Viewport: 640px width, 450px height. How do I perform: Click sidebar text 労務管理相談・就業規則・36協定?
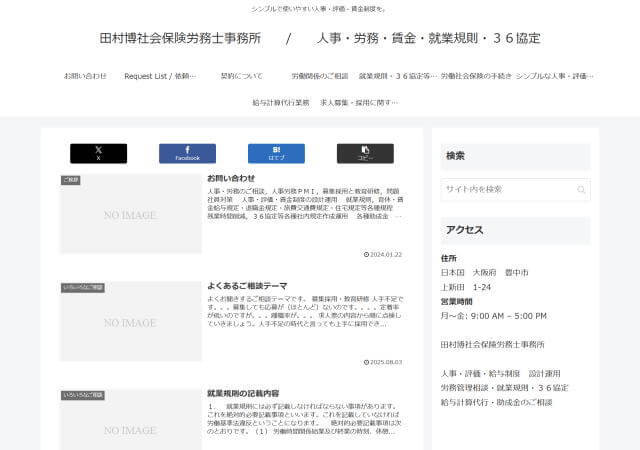pyautogui.click(x=504, y=388)
